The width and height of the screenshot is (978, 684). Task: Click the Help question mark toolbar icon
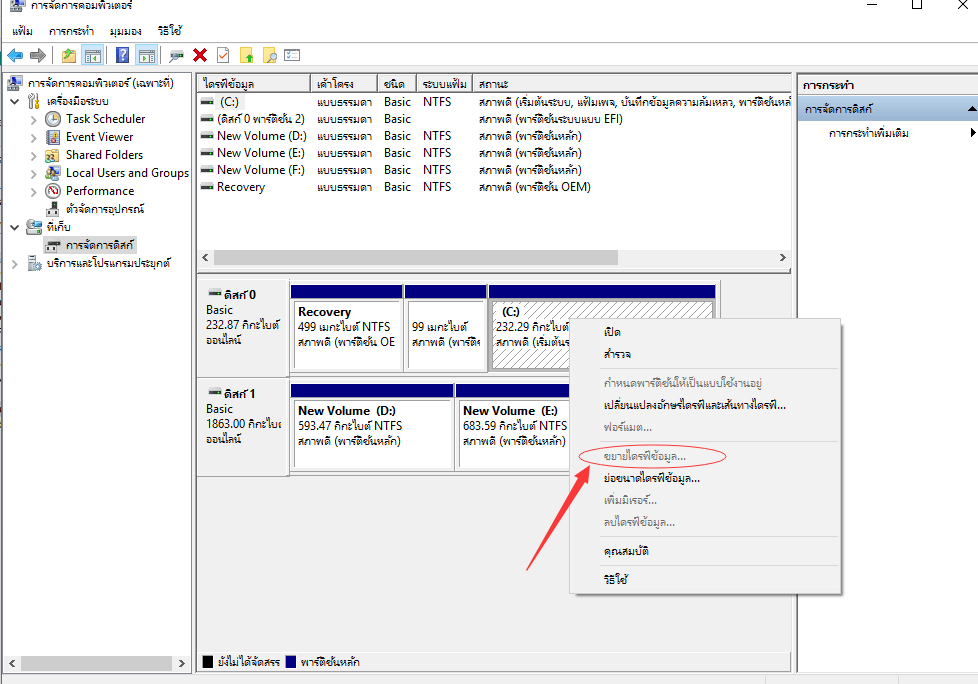[122, 55]
